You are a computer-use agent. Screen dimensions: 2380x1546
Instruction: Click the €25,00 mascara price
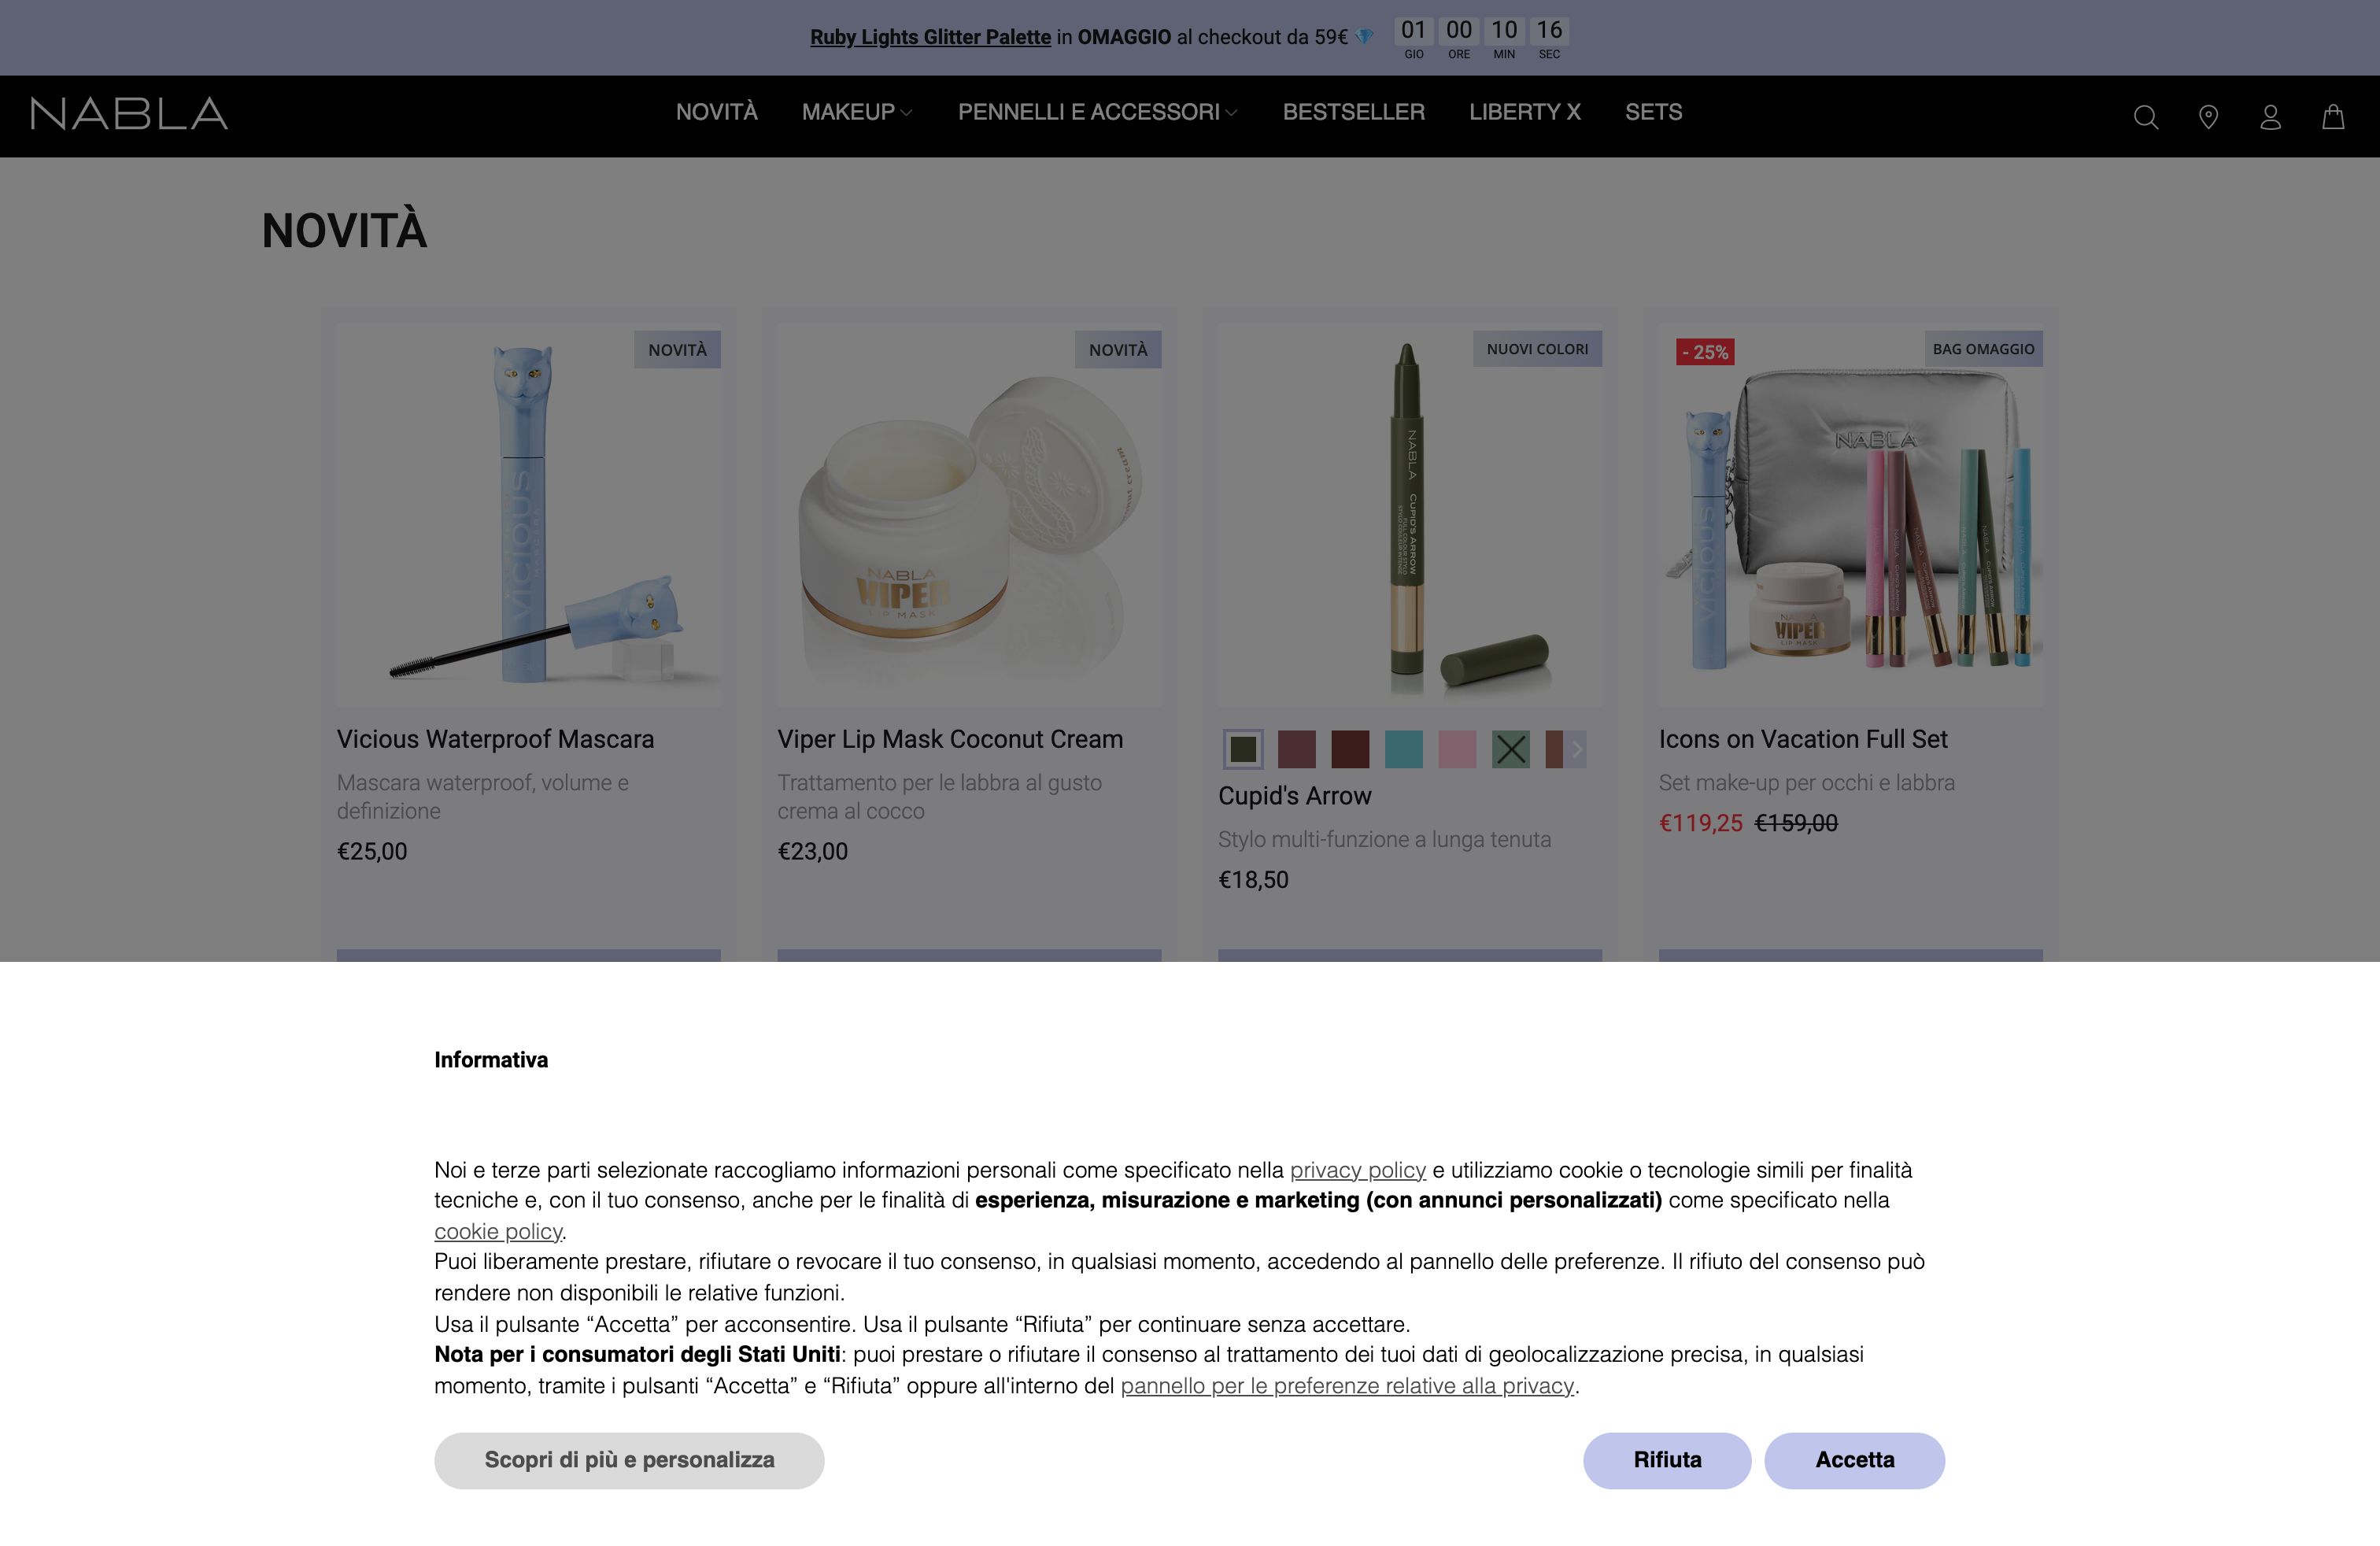(372, 851)
